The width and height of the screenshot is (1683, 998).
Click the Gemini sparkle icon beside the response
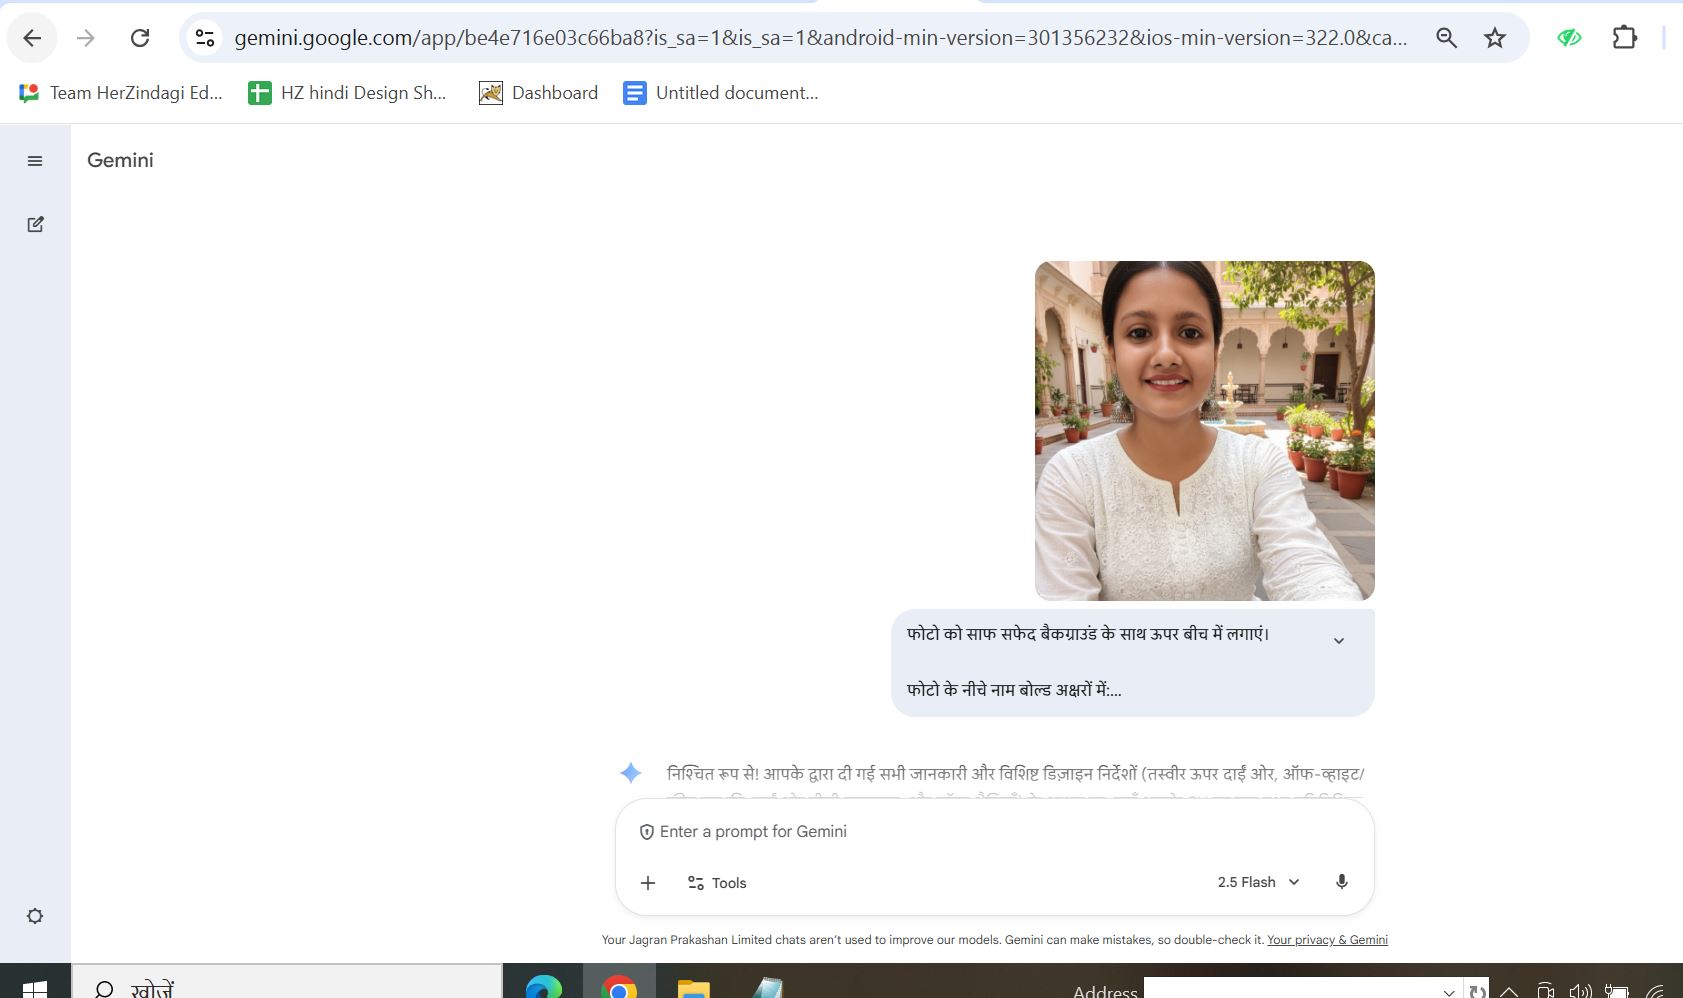point(629,772)
